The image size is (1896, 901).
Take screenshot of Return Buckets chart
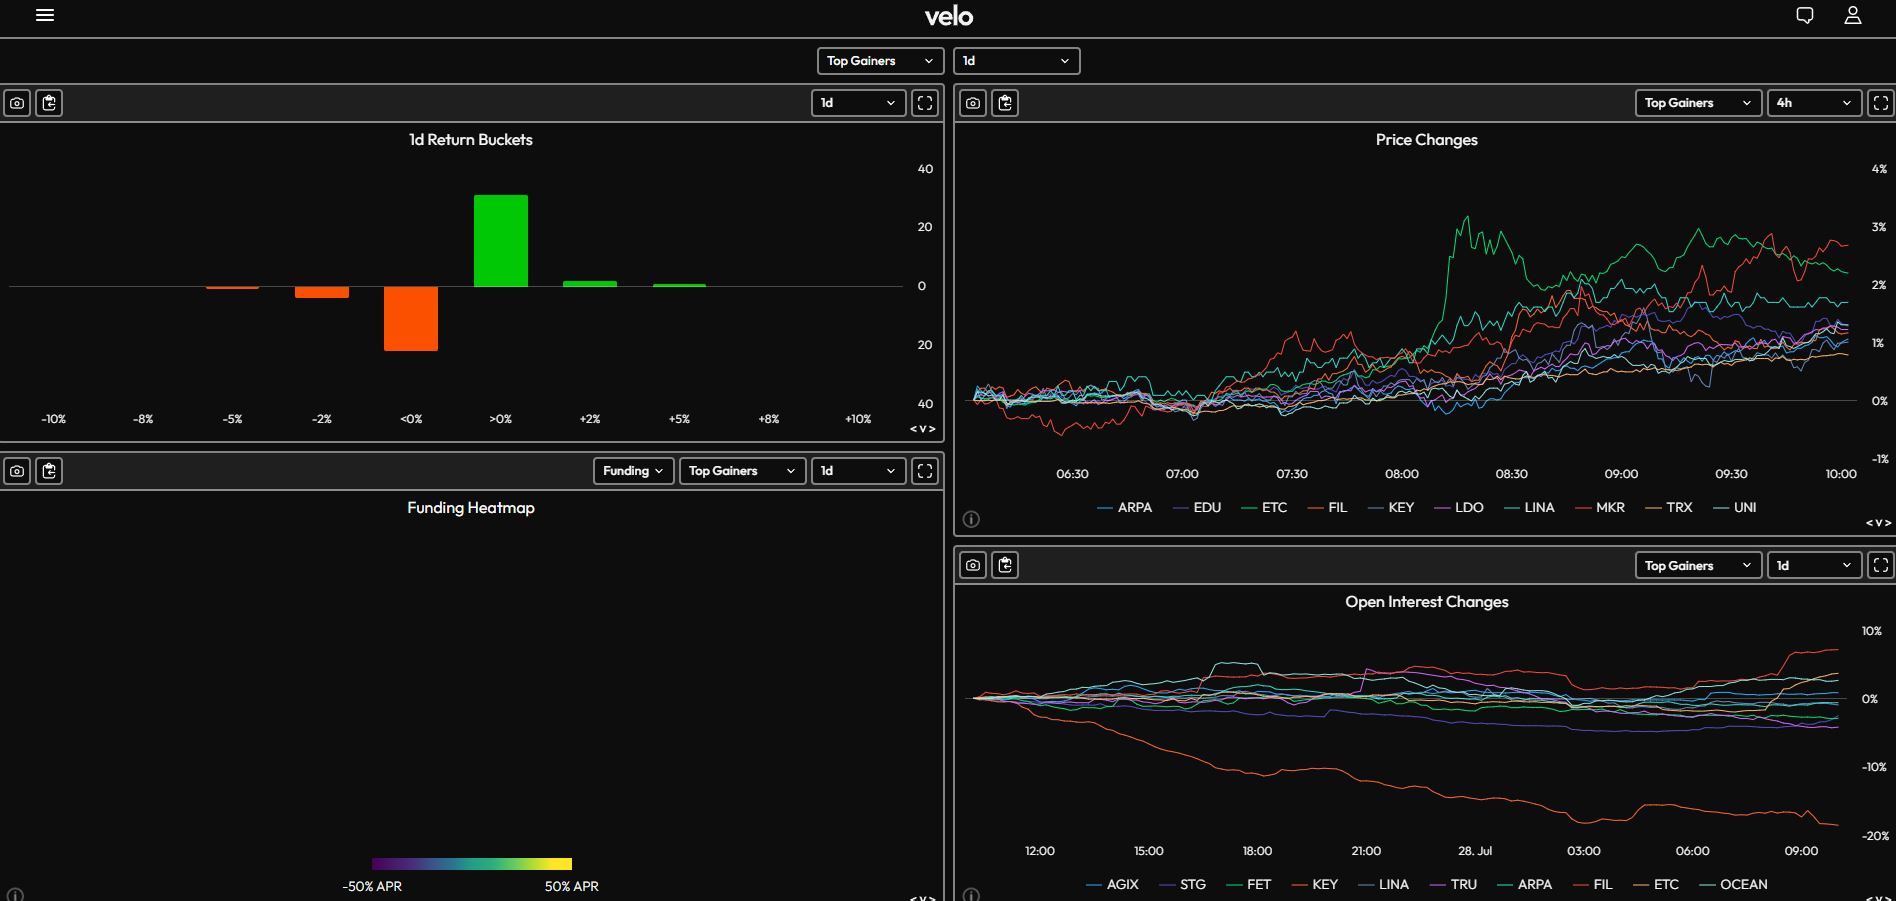point(17,103)
